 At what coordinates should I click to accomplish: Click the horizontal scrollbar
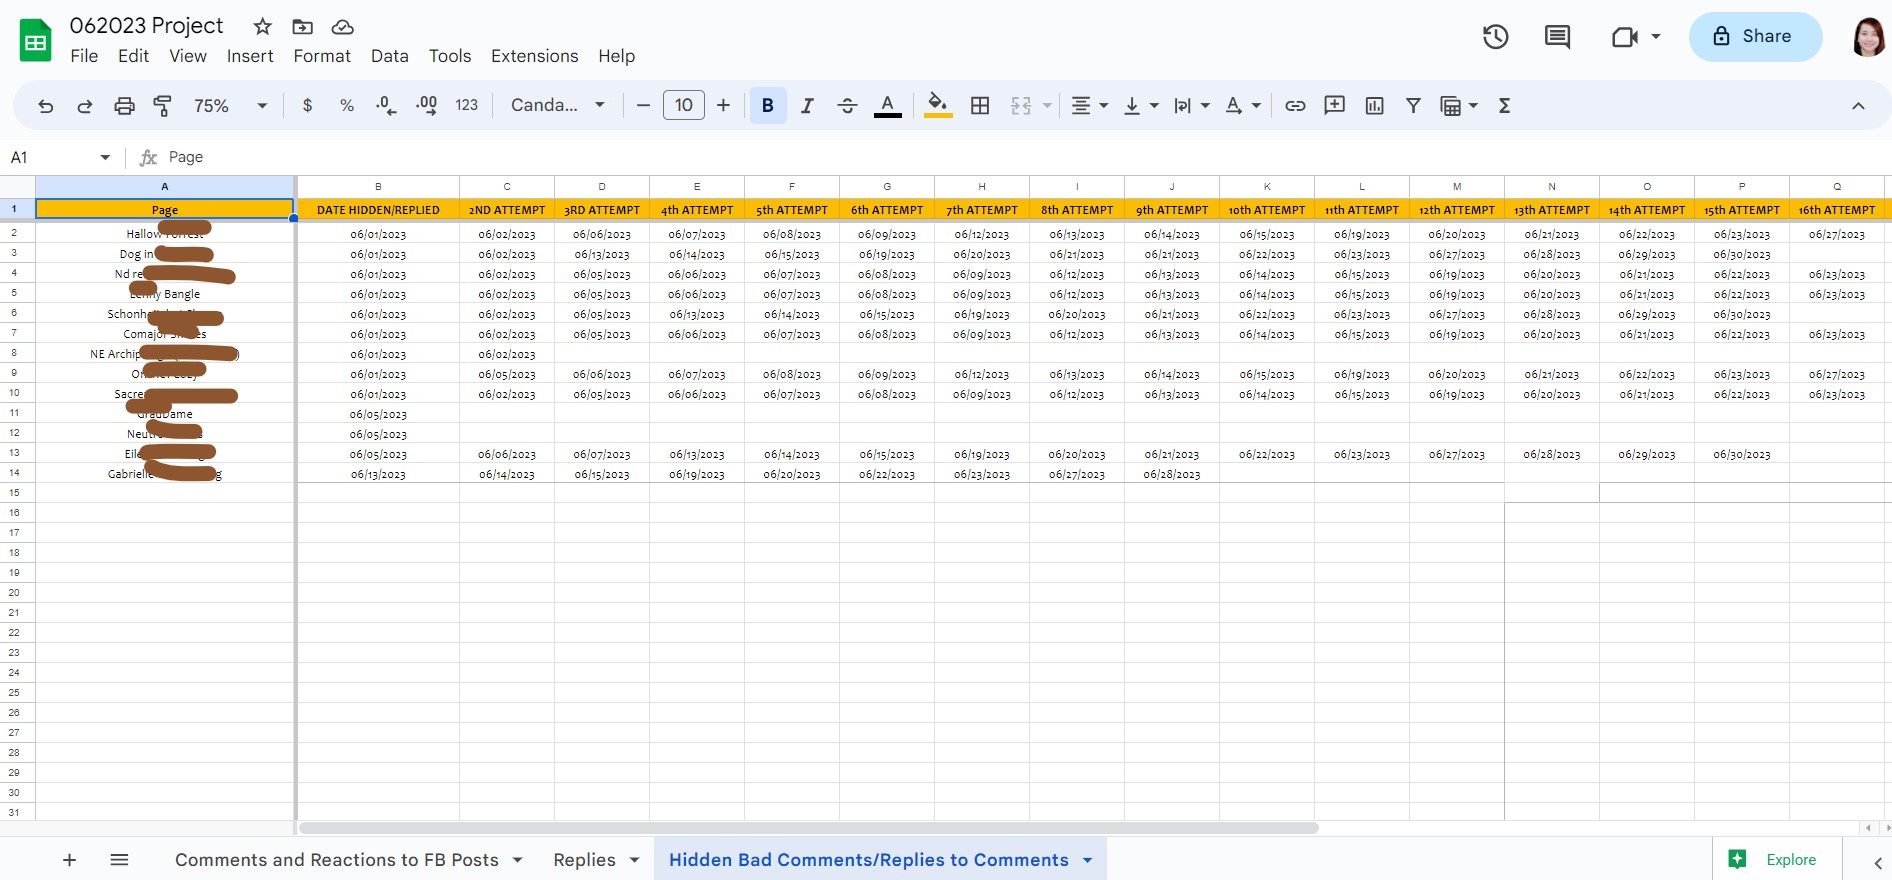(x=808, y=828)
